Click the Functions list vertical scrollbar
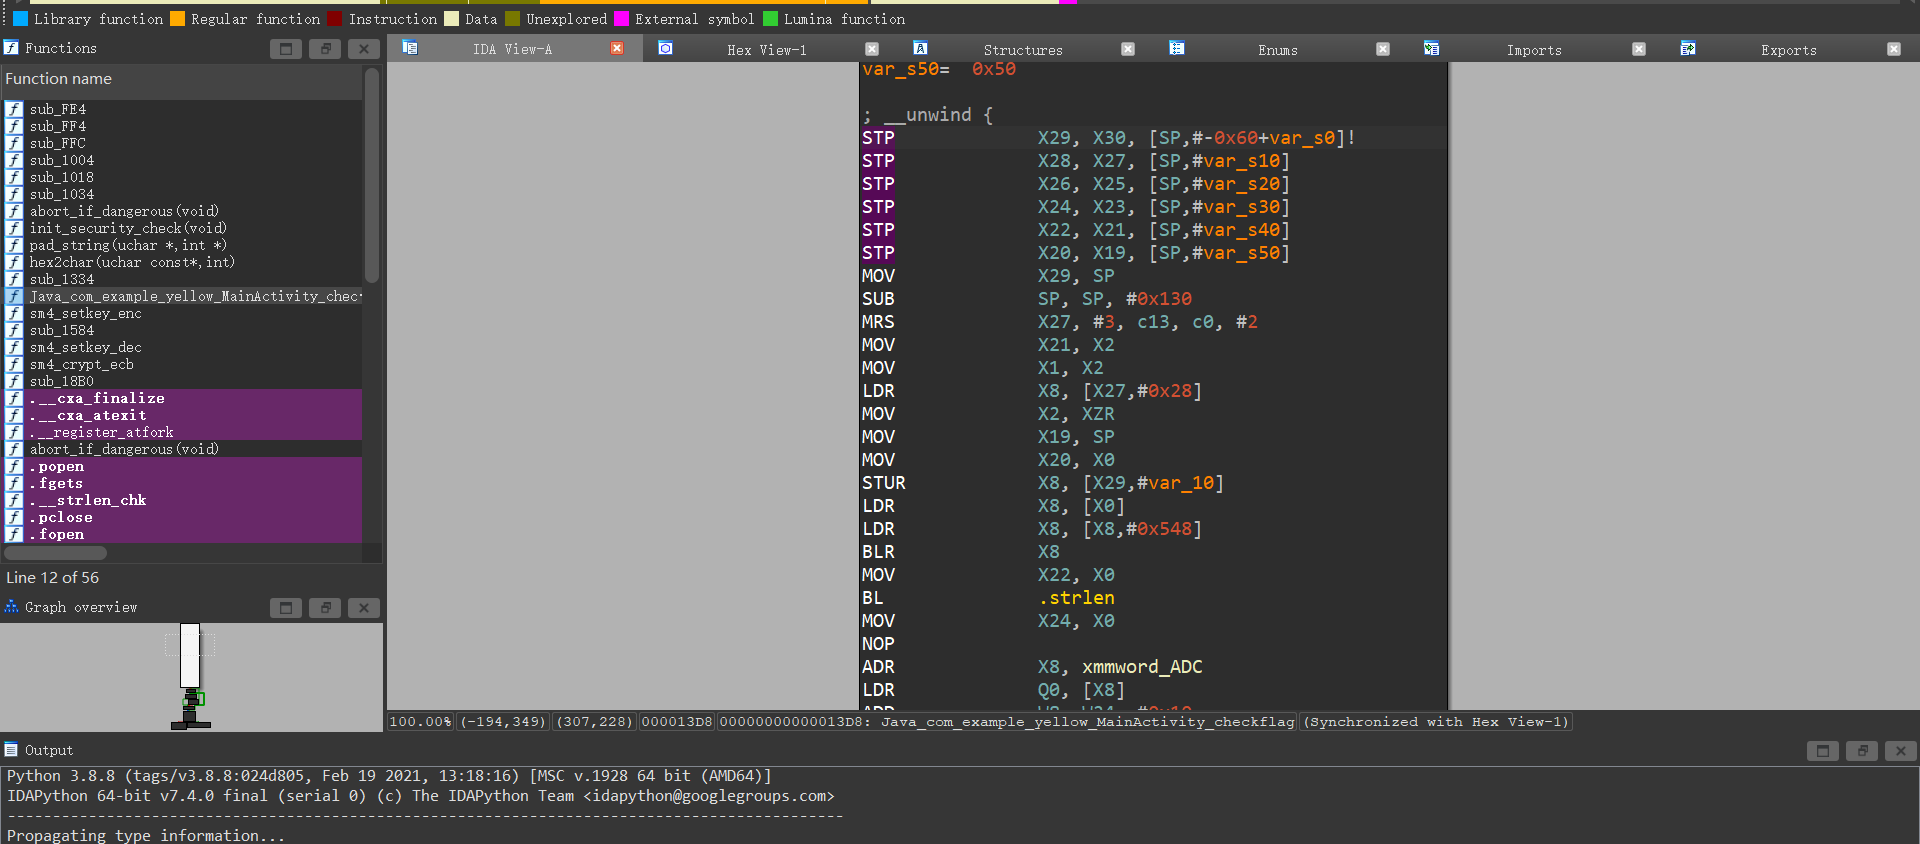1920x844 pixels. tap(372, 175)
